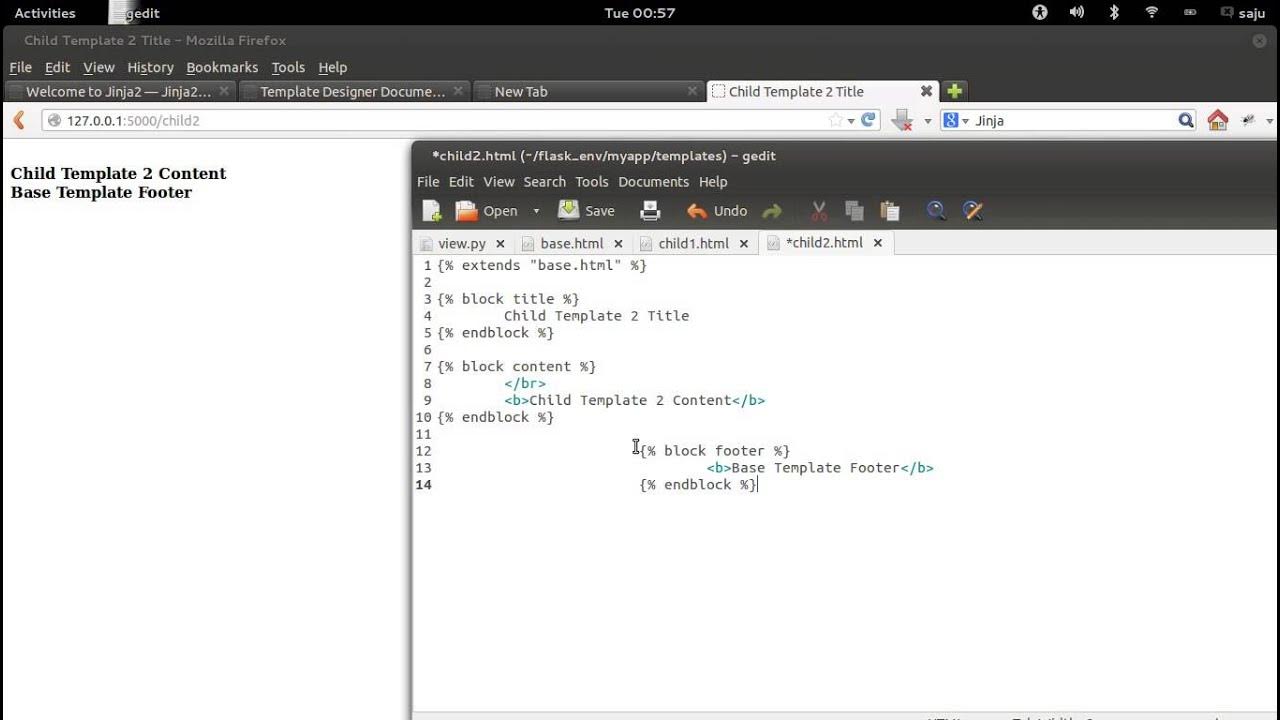Open gedit's Help menu

pyautogui.click(x=713, y=182)
